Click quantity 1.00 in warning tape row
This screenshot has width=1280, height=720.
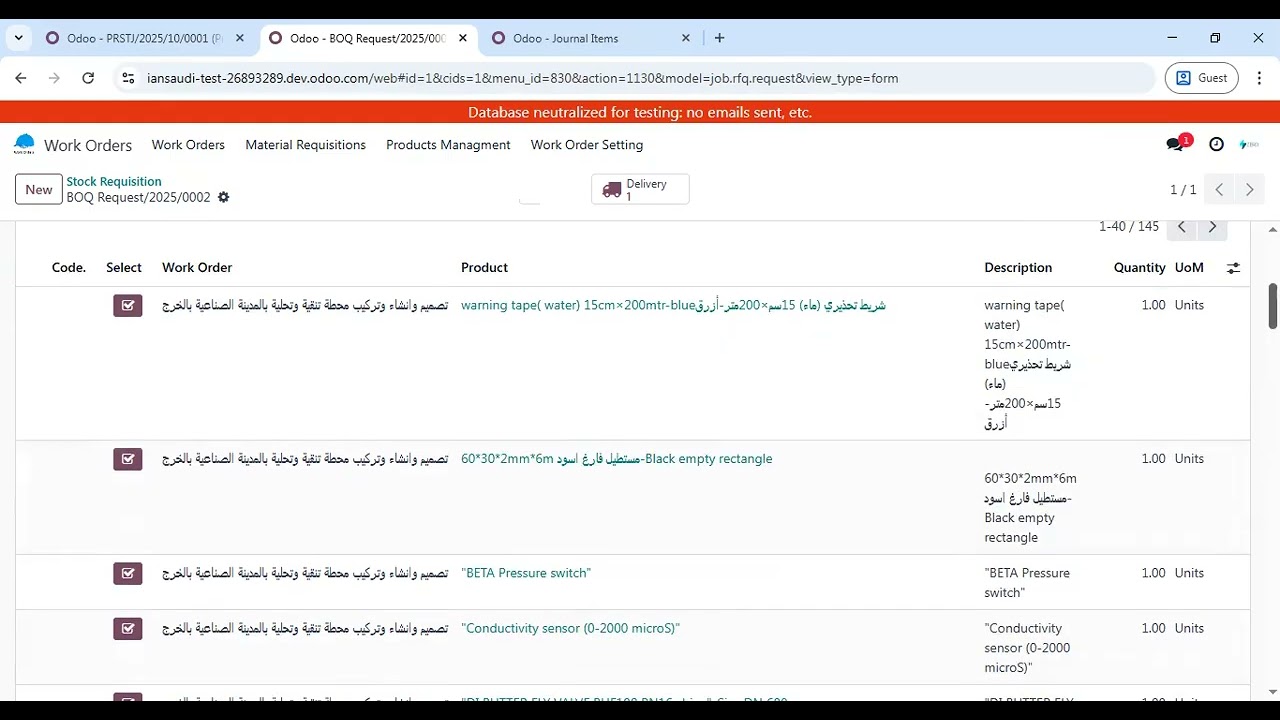click(x=1153, y=305)
